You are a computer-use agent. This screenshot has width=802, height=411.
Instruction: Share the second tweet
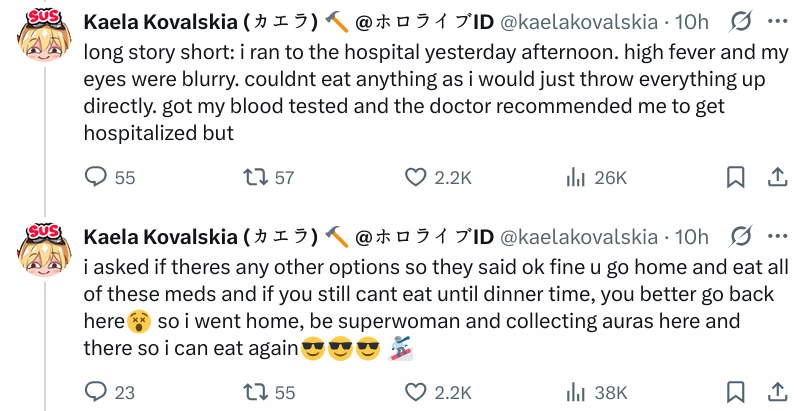pos(776,392)
